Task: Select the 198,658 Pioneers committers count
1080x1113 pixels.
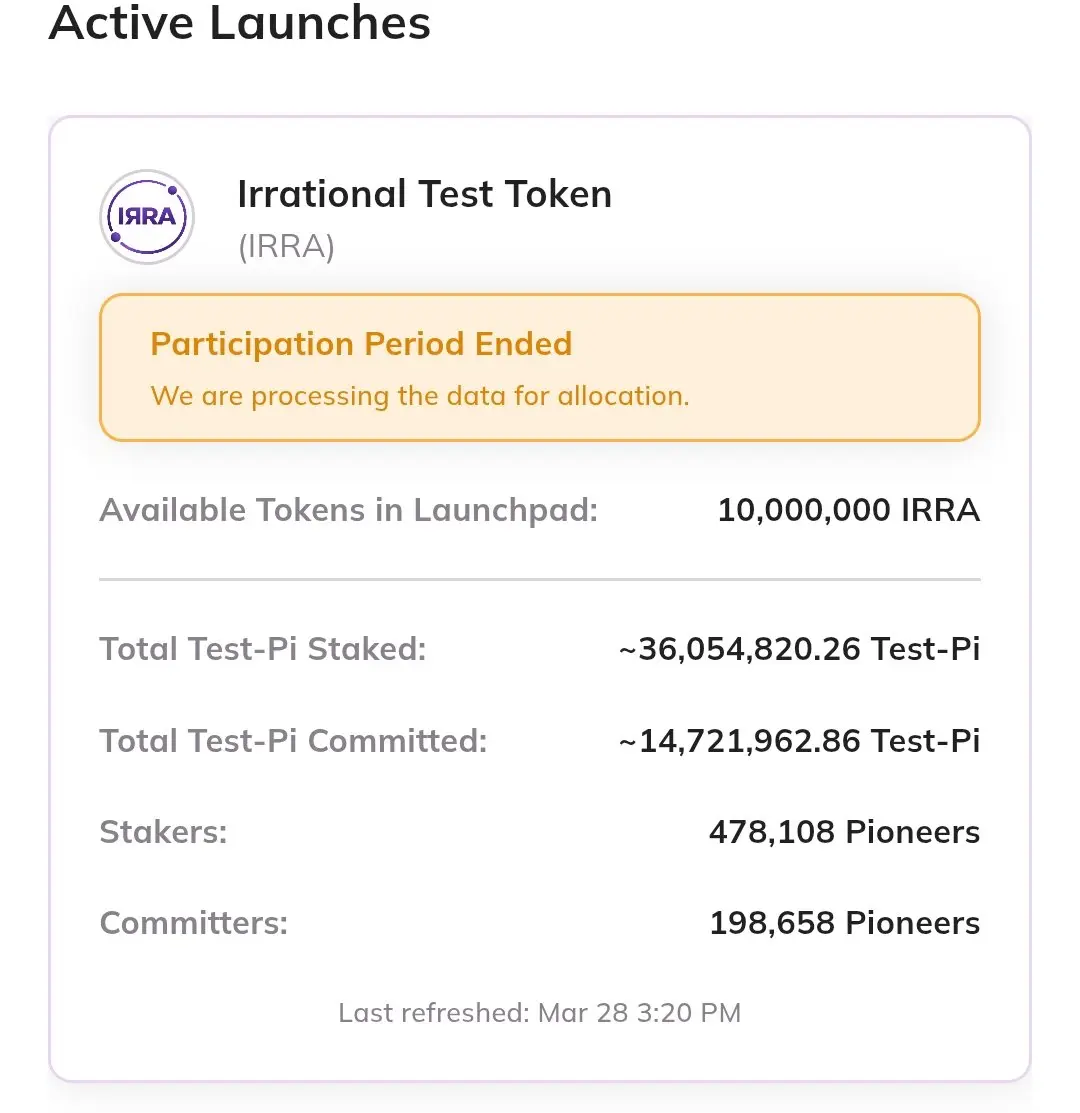Action: click(x=844, y=923)
